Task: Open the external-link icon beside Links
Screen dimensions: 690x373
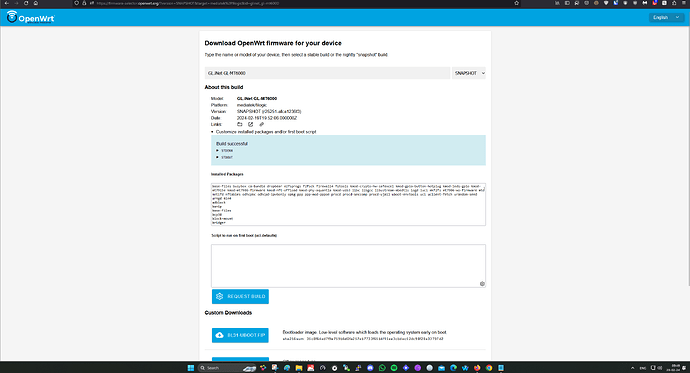Action: [250, 124]
